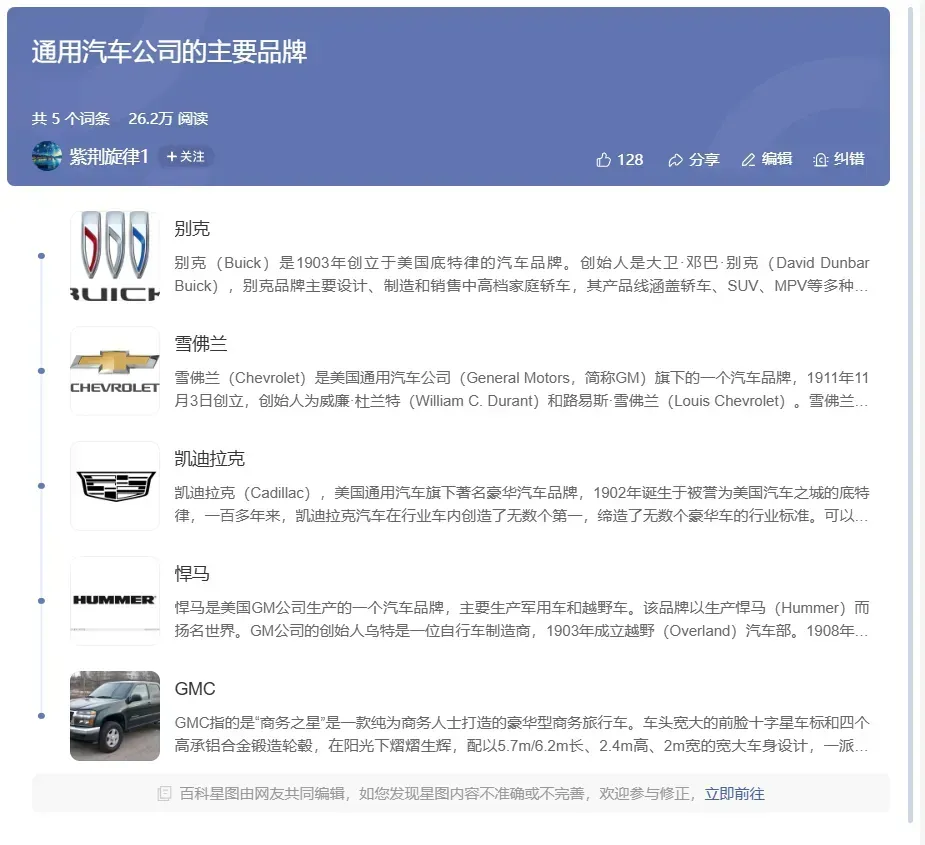The width and height of the screenshot is (925, 845).
Task: Open the GMC brand entry
Action: pyautogui.click(x=196, y=688)
